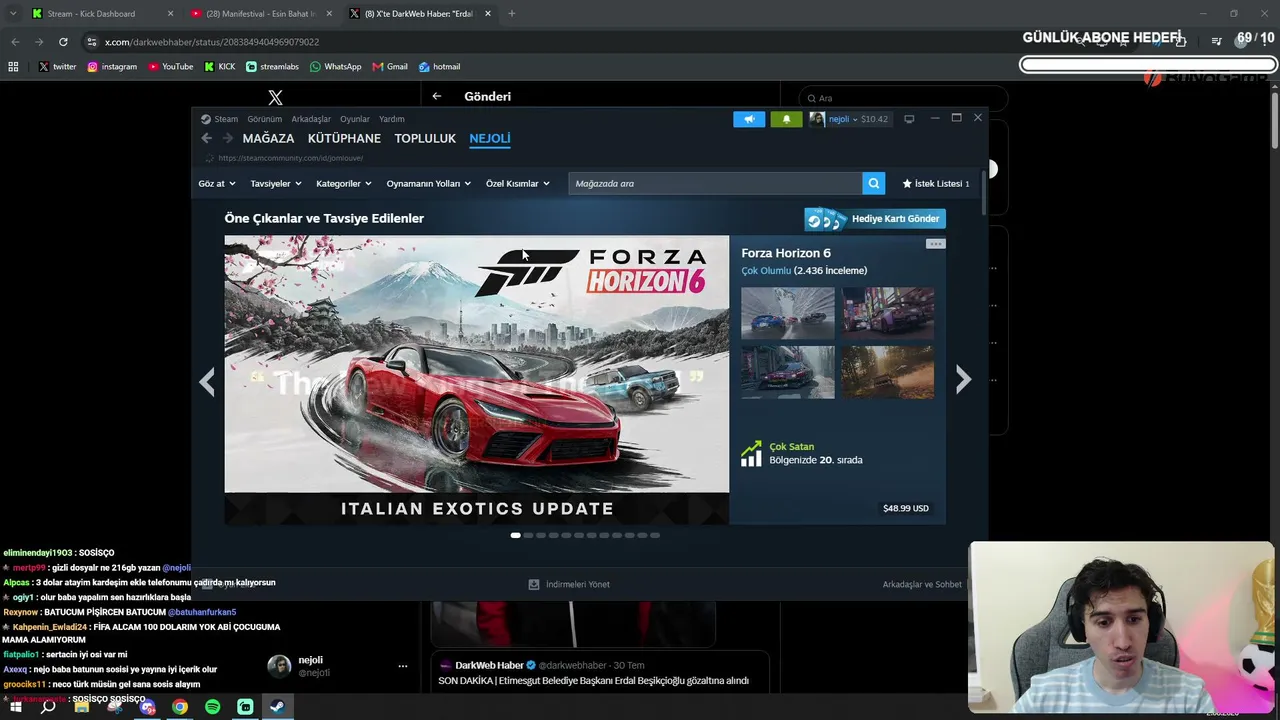
Task: Open Discord from the taskbar
Action: tap(148, 707)
